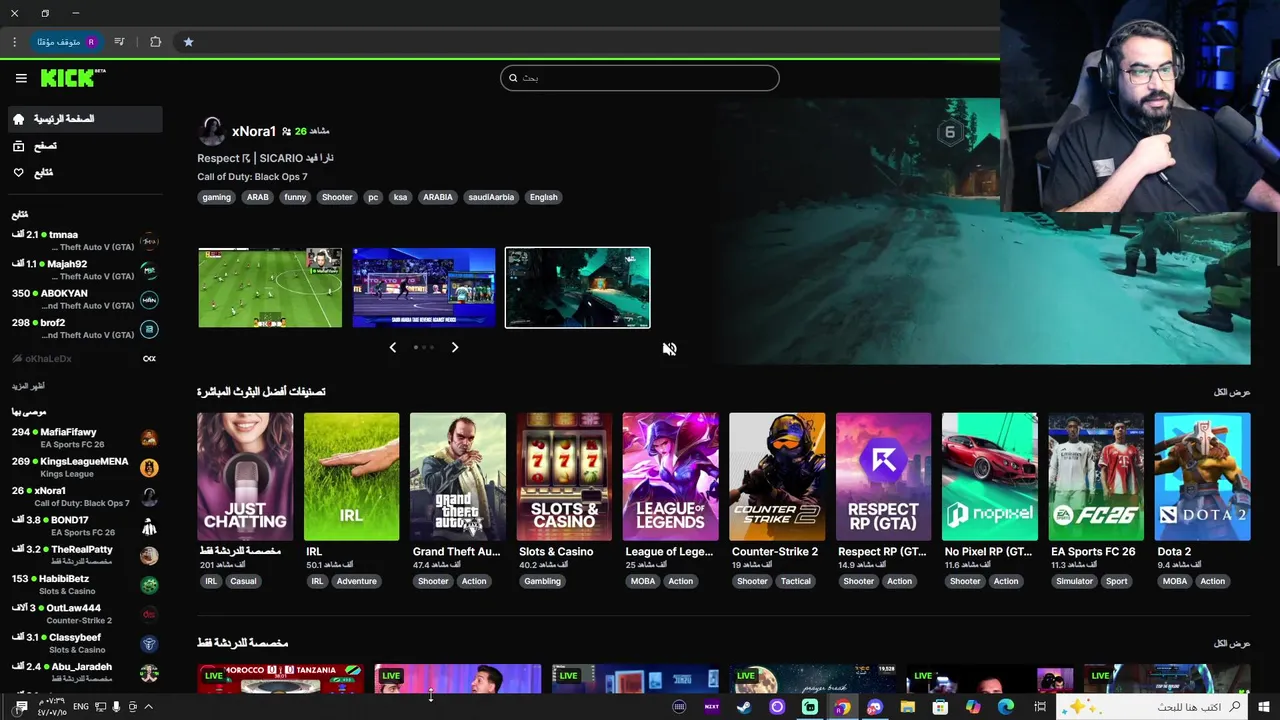Open Steam from the taskbar
The width and height of the screenshot is (1280, 720).
coord(744,707)
